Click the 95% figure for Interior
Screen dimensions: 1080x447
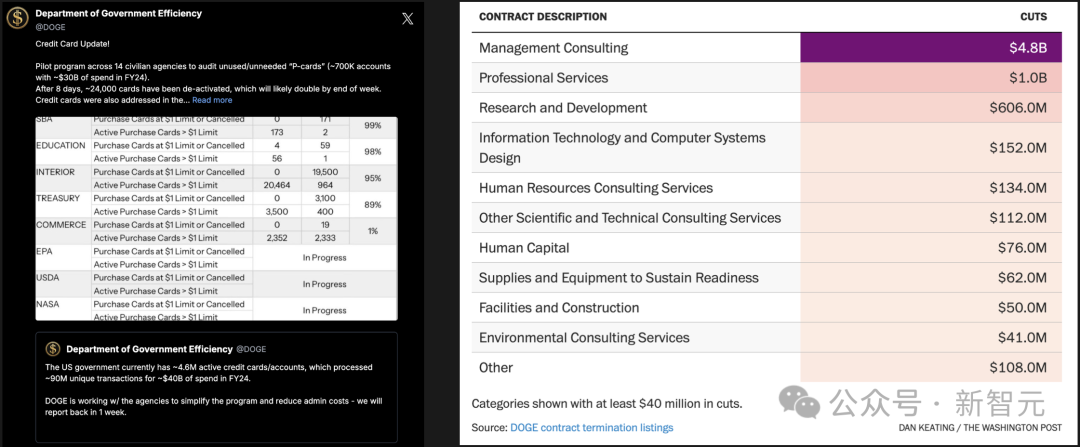click(373, 178)
